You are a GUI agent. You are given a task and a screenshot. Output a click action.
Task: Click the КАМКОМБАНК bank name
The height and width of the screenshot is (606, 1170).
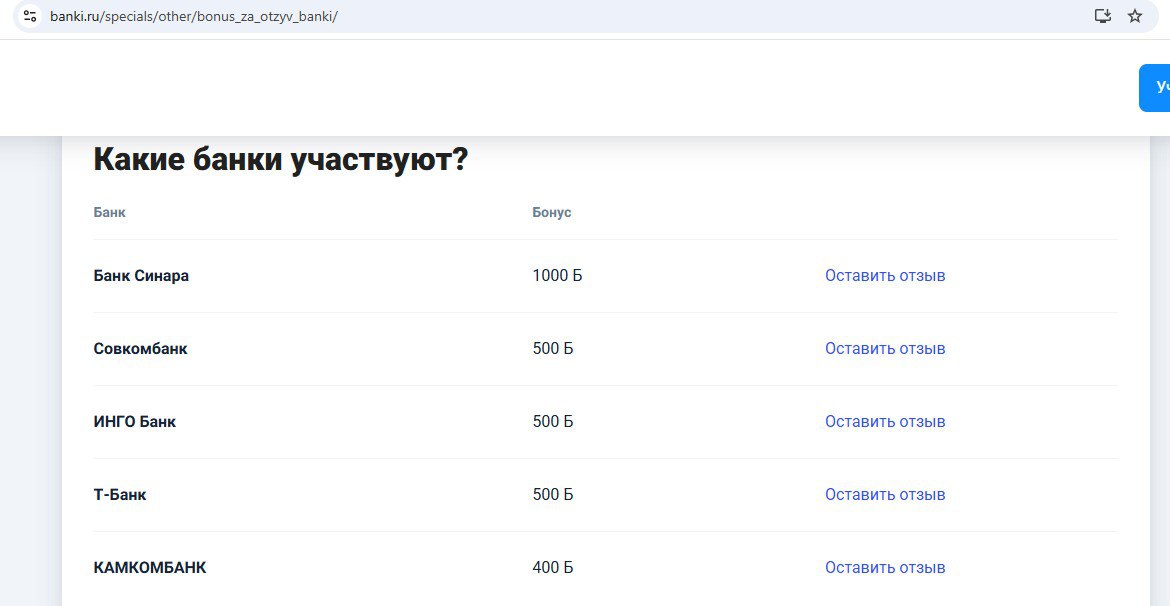coord(150,568)
